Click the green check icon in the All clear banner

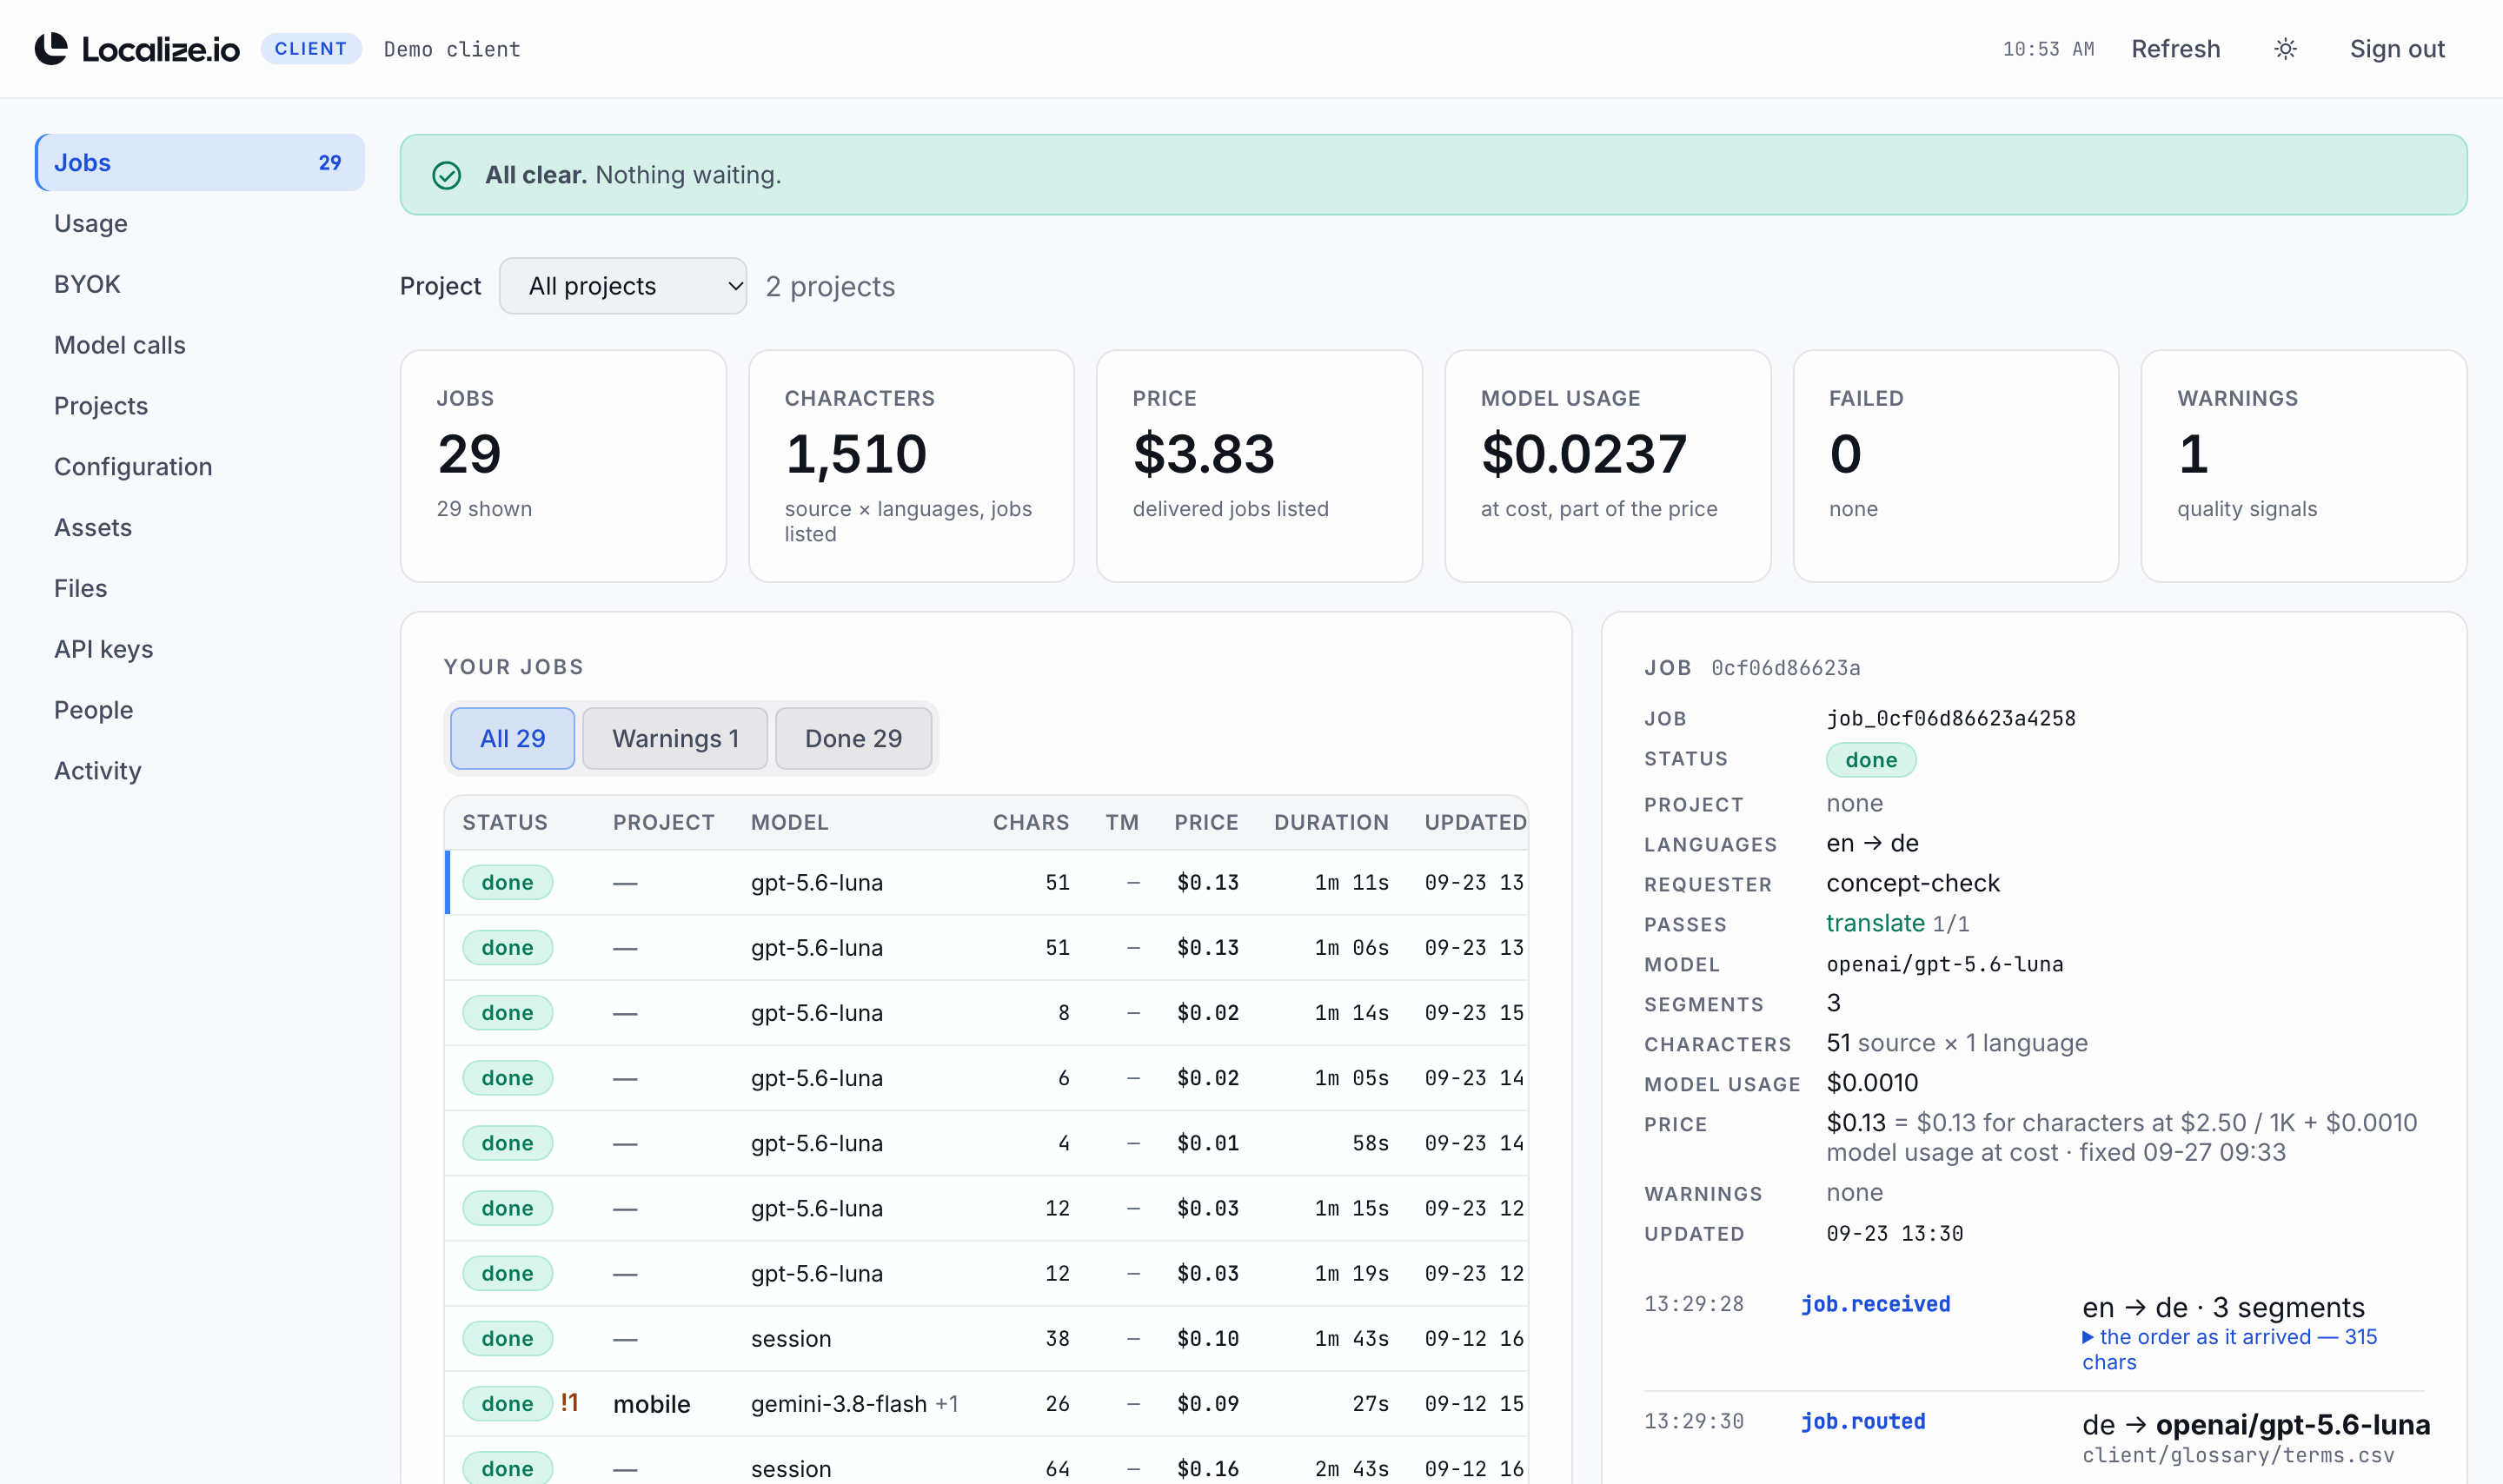[x=446, y=175]
